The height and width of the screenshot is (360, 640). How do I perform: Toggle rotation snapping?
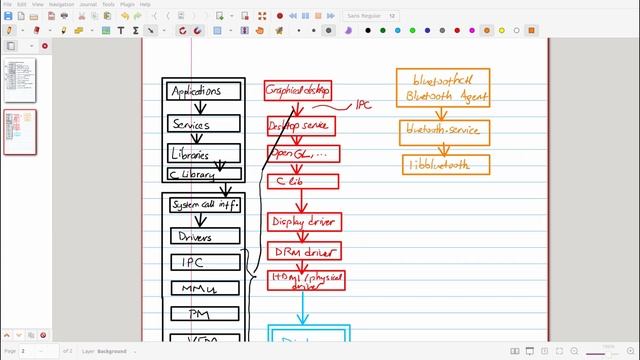coord(182,30)
